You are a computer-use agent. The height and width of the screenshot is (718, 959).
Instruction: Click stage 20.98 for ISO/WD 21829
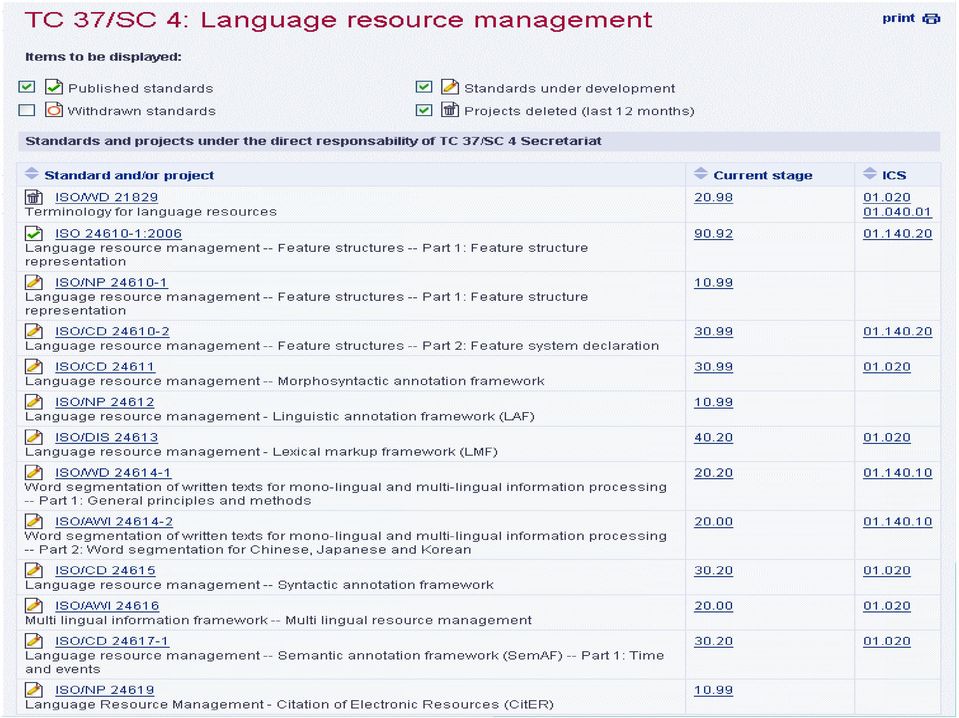pos(713,198)
